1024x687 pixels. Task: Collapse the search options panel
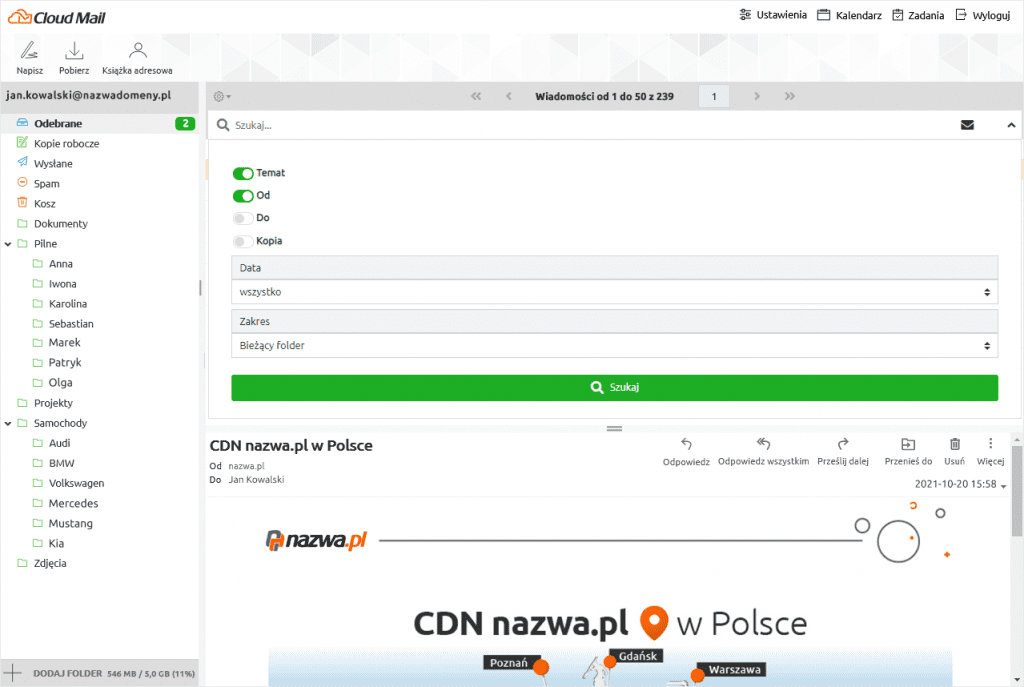(x=1011, y=125)
